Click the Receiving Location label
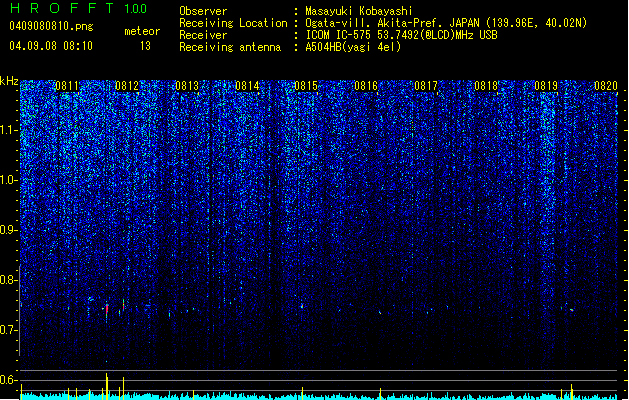Screen dimensions: 629x400 (x=233, y=23)
